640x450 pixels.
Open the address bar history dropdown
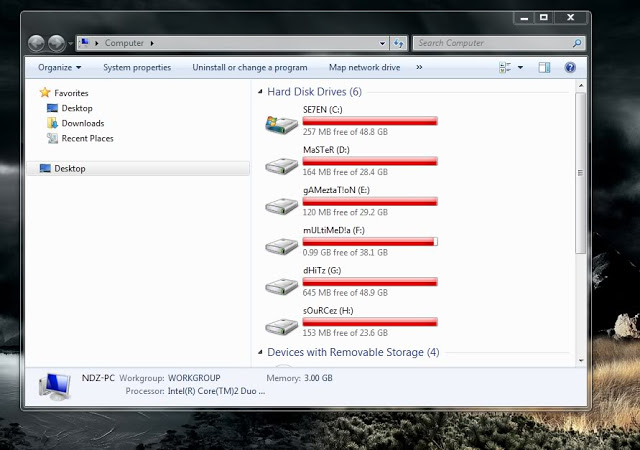tap(382, 43)
